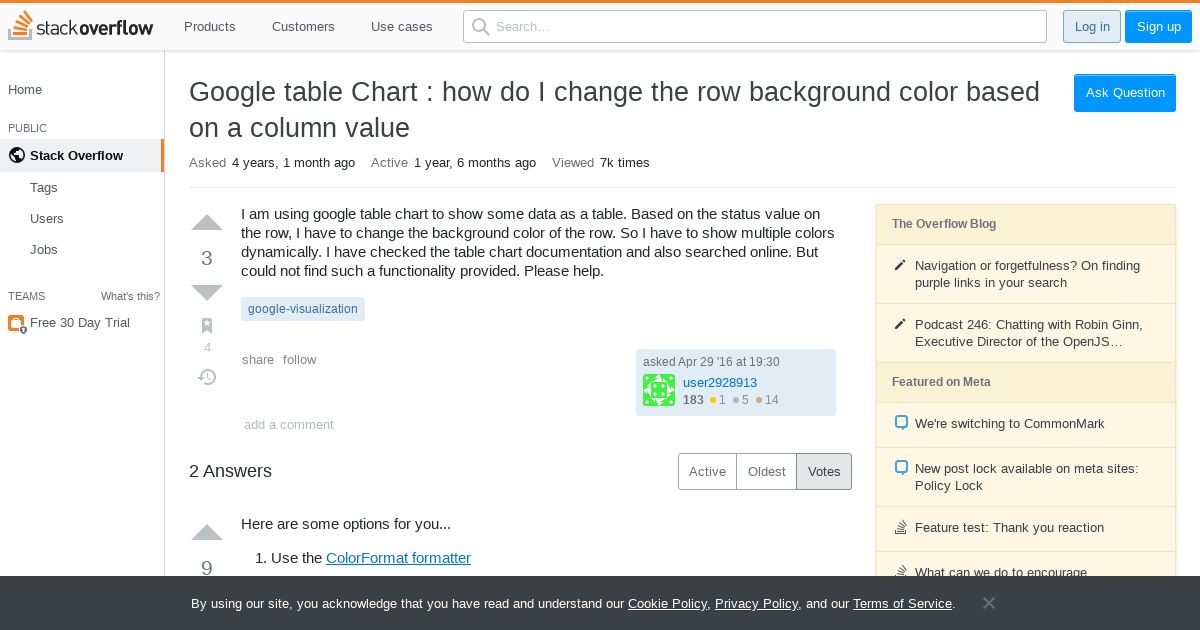The image size is (1200, 630).
Task: Open Feature test Thank you reaction post
Action: [x=1010, y=528]
